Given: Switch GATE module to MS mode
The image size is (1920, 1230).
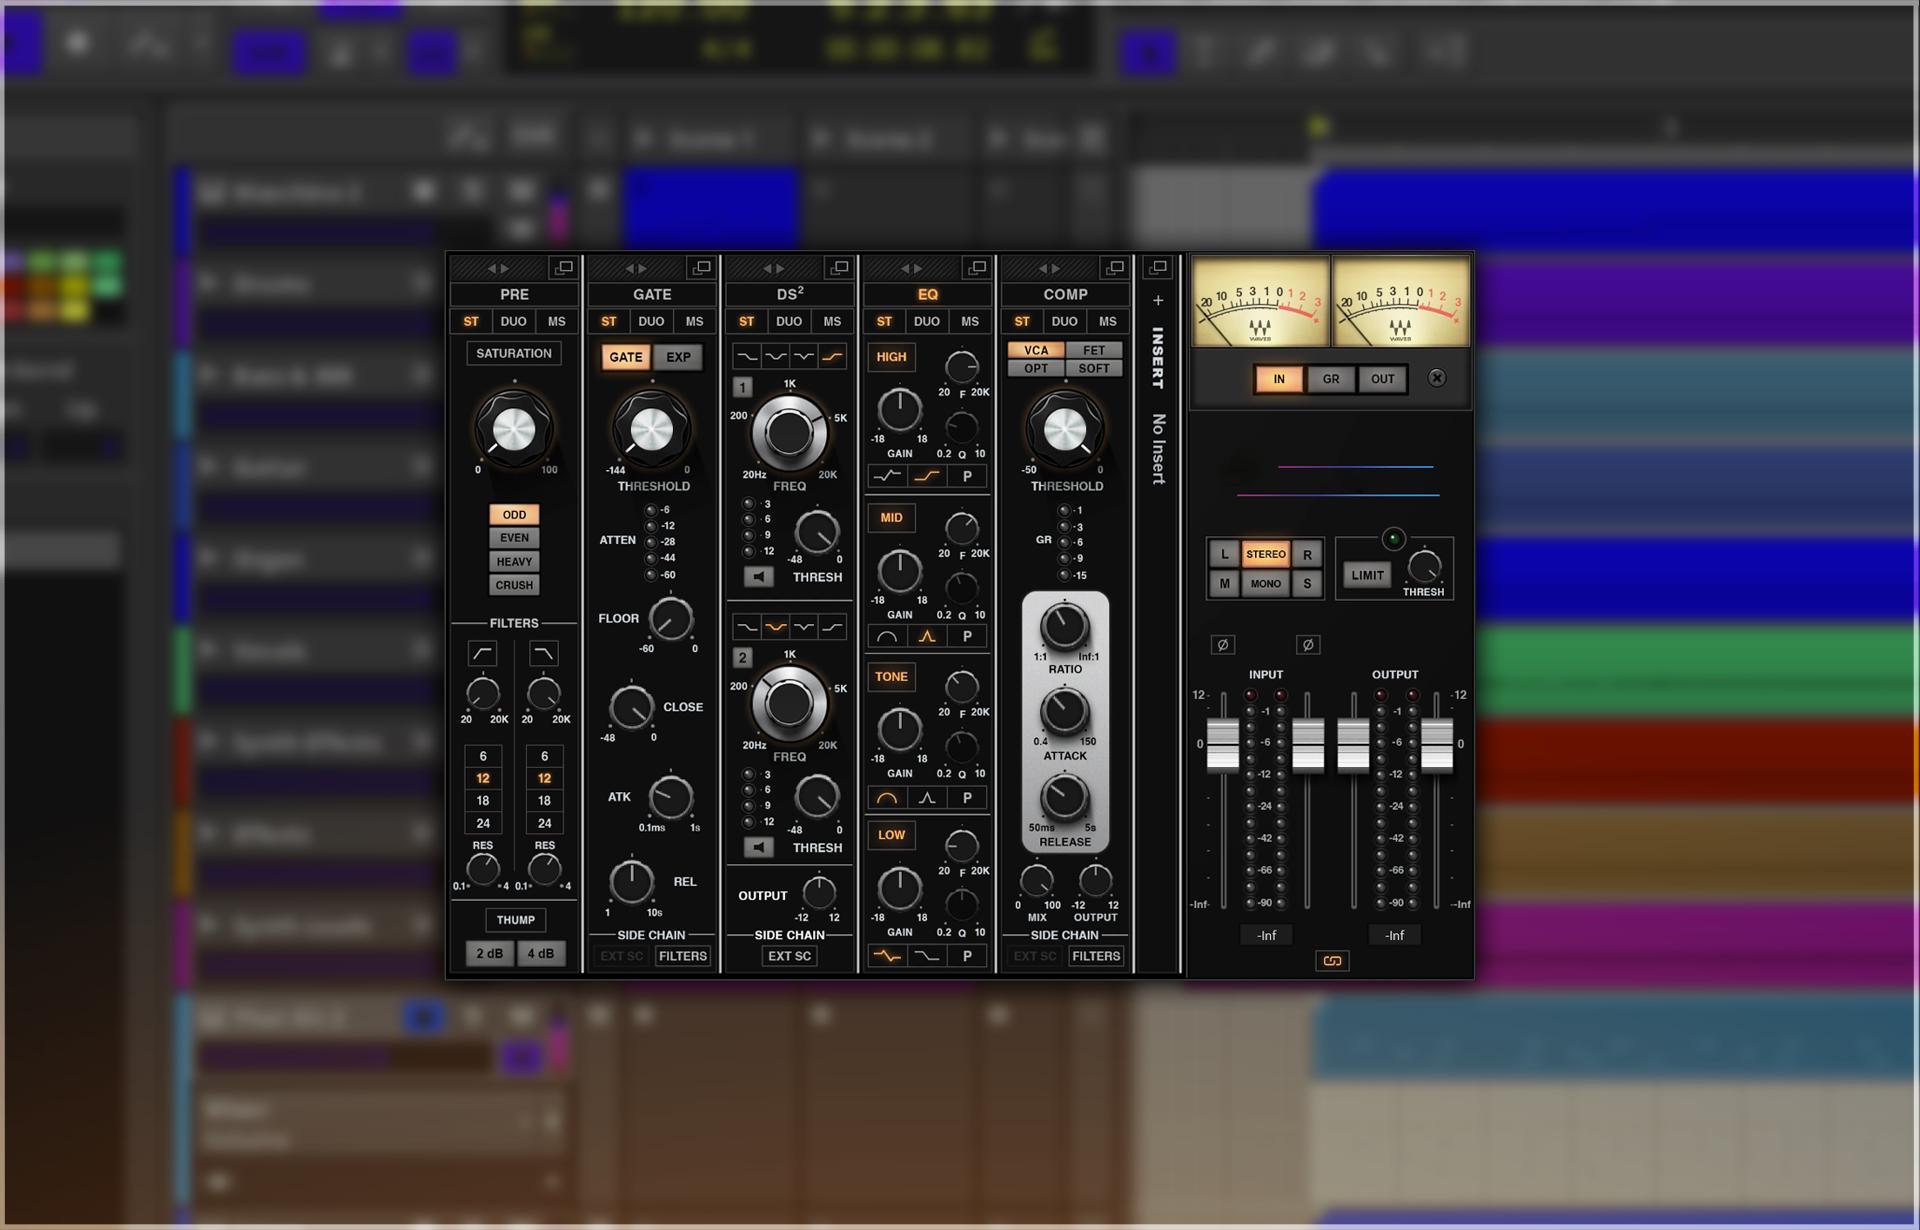Looking at the screenshot, I should (694, 321).
